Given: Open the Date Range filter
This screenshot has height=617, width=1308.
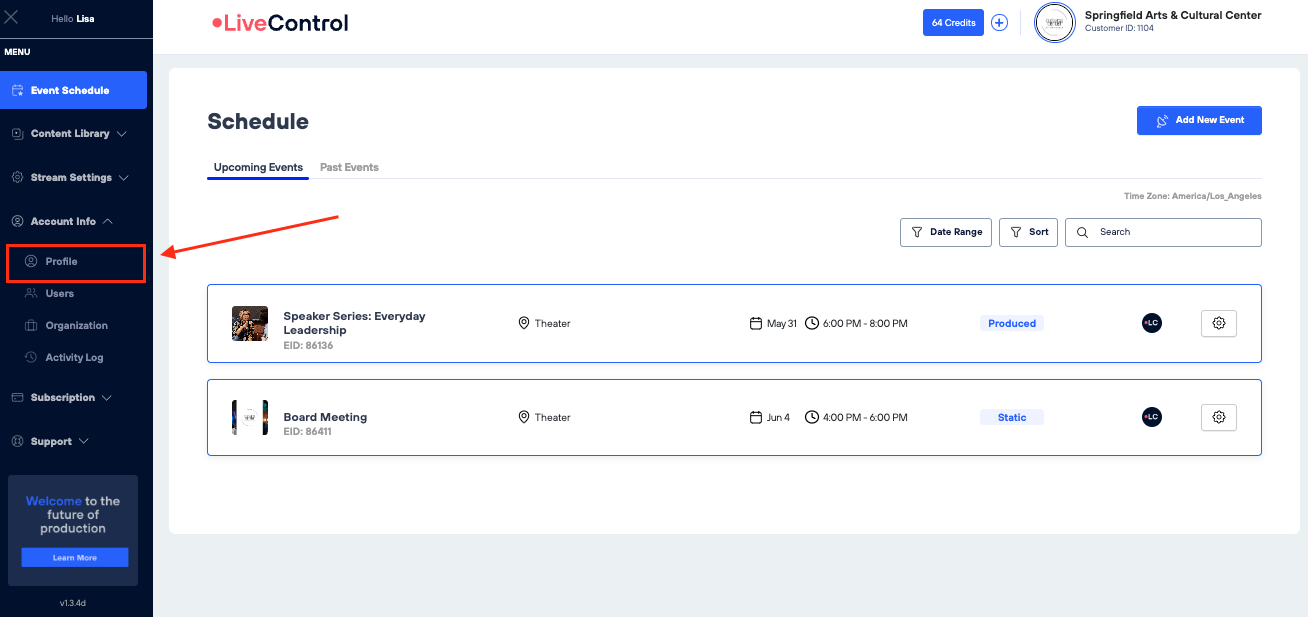Looking at the screenshot, I should [945, 232].
